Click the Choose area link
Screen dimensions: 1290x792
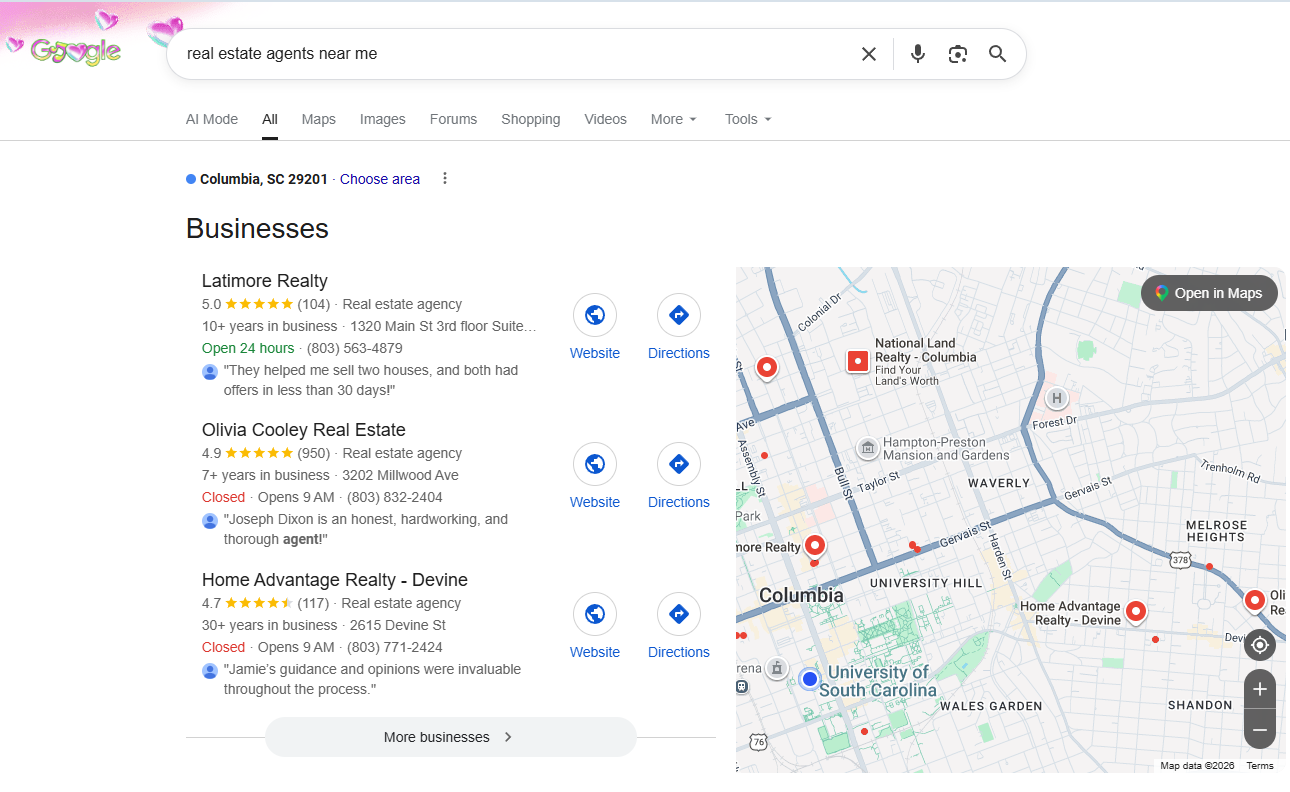click(x=380, y=179)
